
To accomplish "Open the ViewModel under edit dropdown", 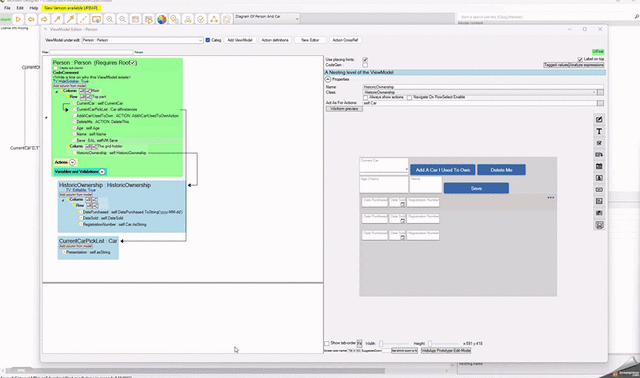I will coord(142,40).
